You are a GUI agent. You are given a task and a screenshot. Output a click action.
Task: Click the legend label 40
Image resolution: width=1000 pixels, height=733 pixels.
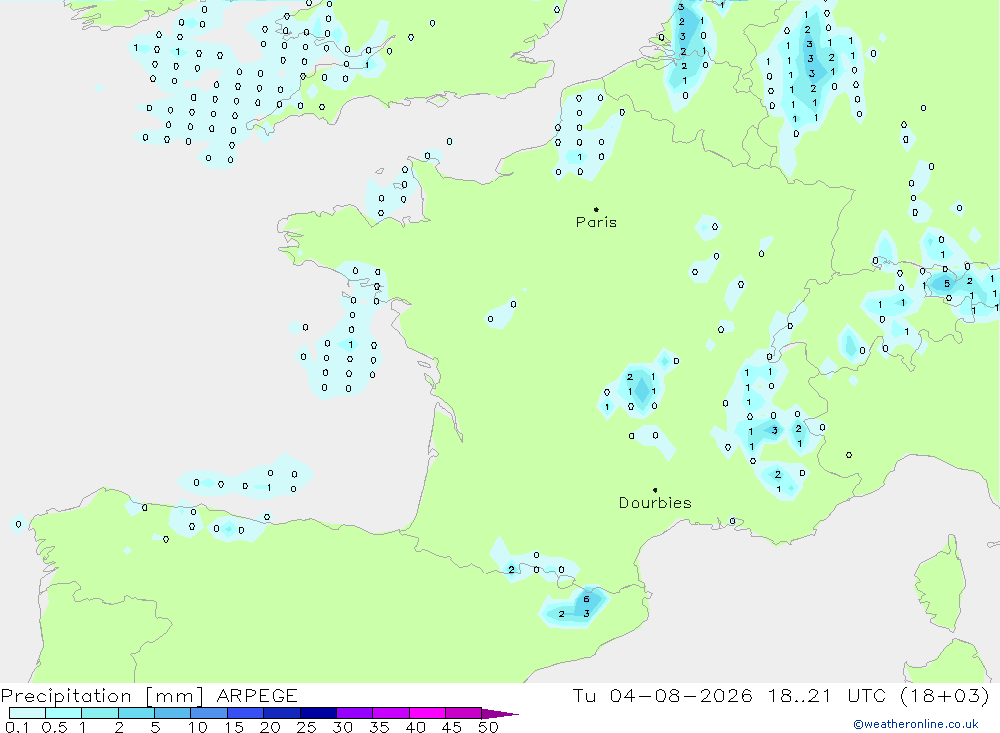pyautogui.click(x=416, y=727)
